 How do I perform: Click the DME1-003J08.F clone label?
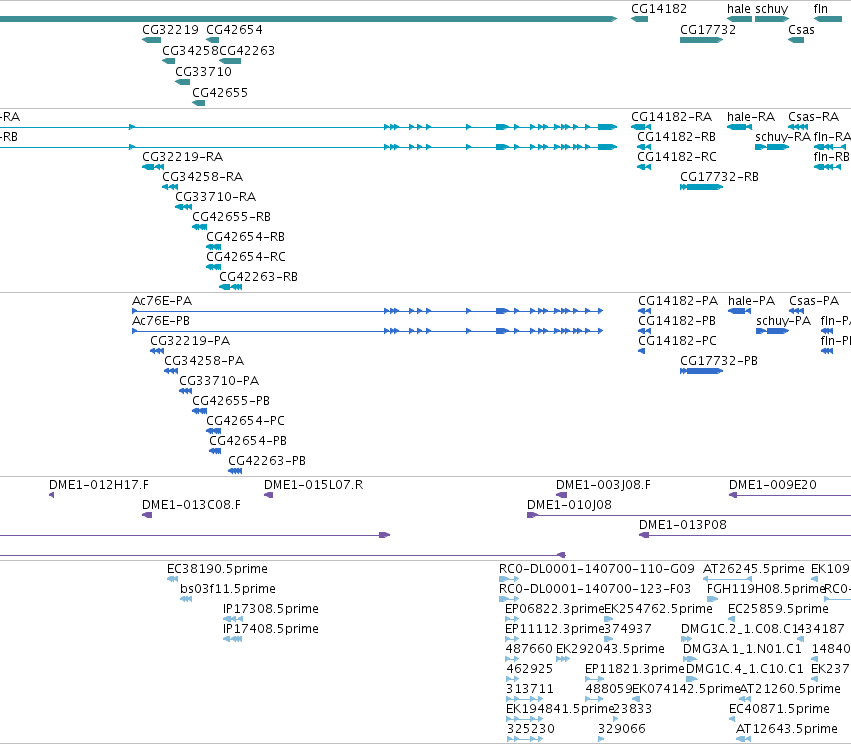[603, 485]
